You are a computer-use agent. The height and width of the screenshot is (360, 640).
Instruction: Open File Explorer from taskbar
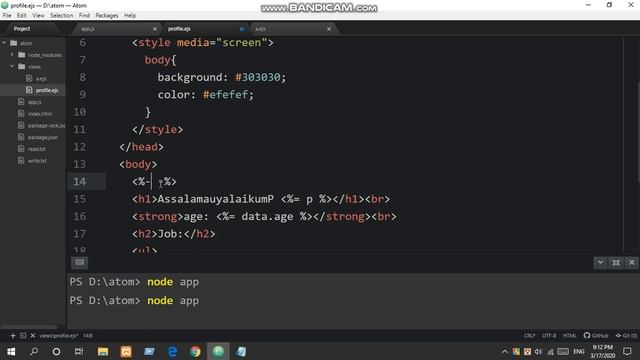(103, 351)
